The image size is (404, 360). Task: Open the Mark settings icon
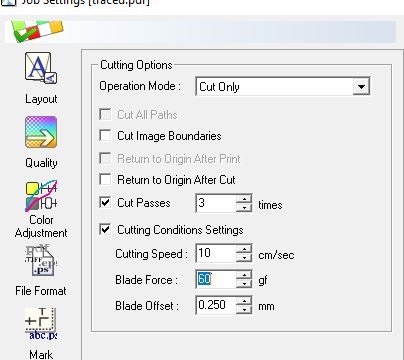[x=41, y=323]
